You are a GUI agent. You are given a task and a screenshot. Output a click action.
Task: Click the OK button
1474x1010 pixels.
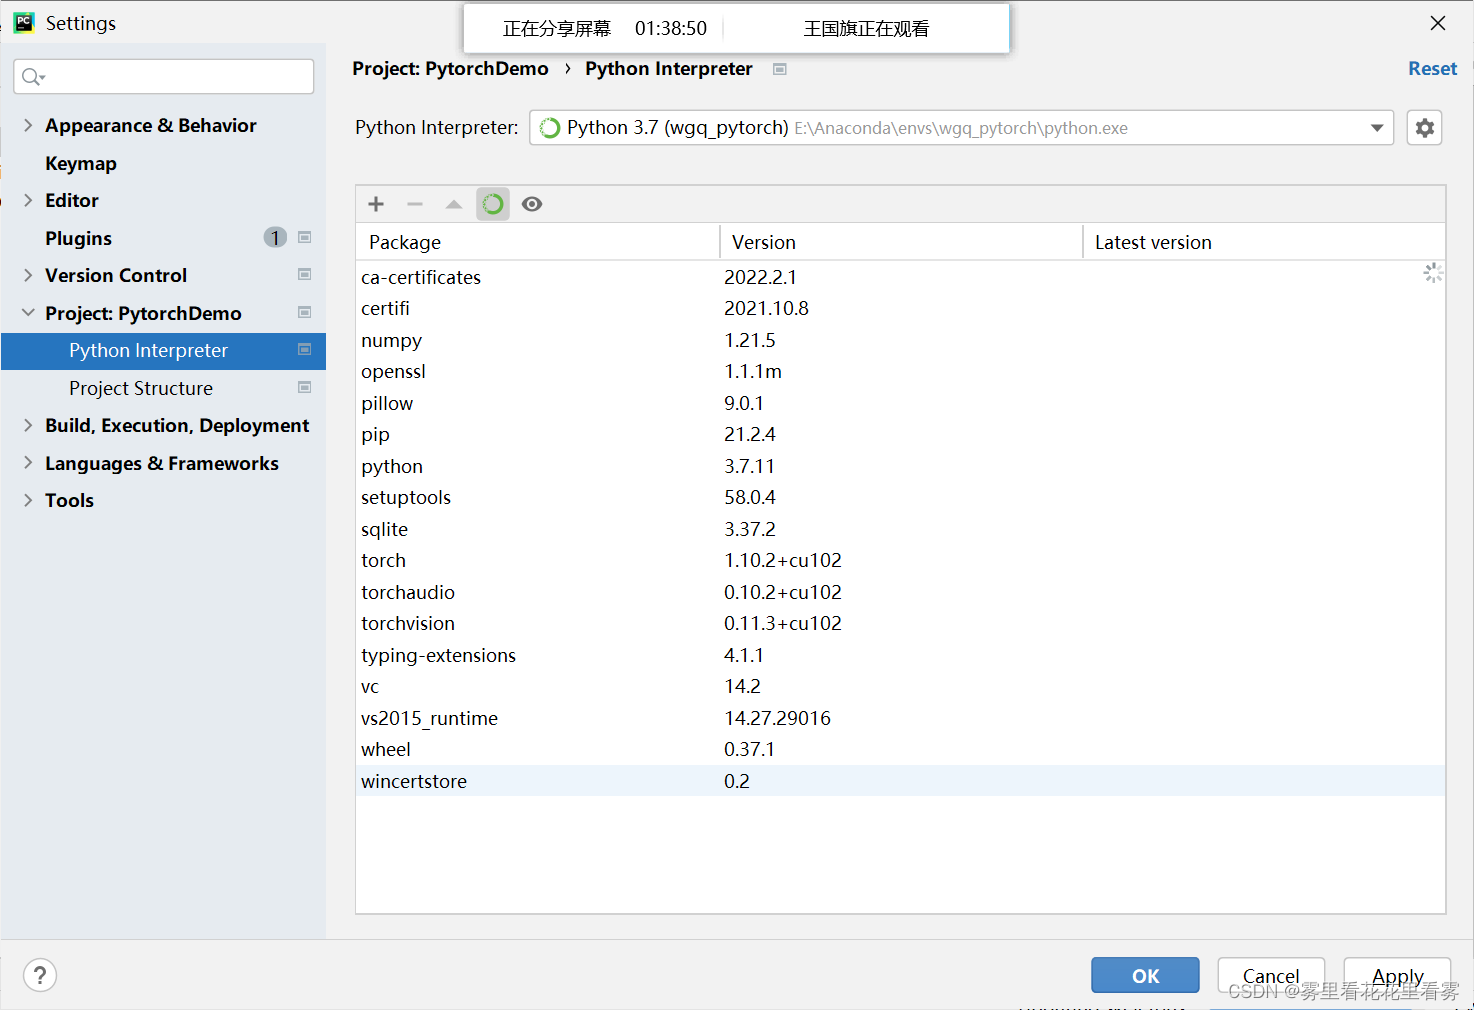coord(1145,975)
